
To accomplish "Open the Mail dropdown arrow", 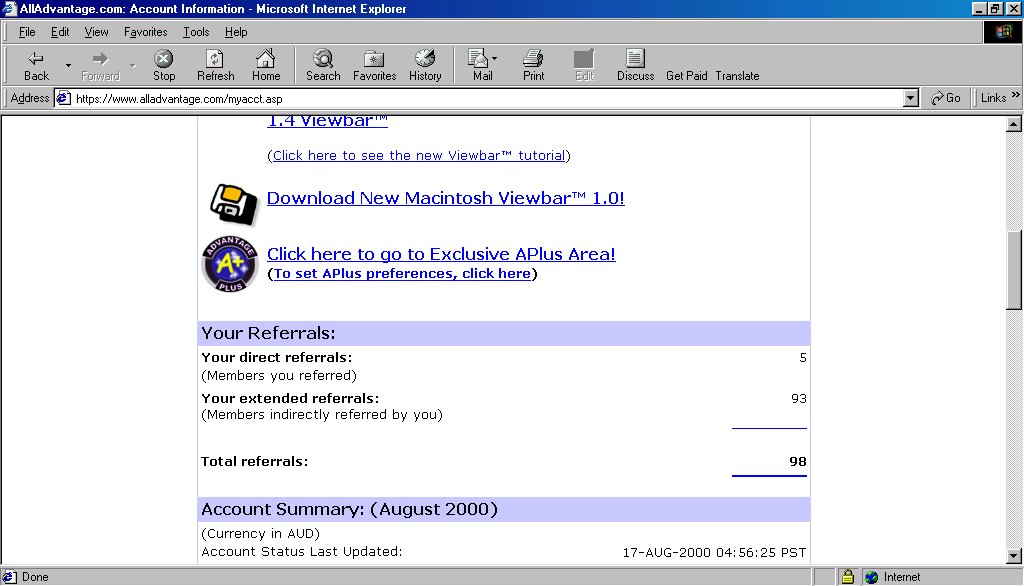I will pyautogui.click(x=494, y=59).
